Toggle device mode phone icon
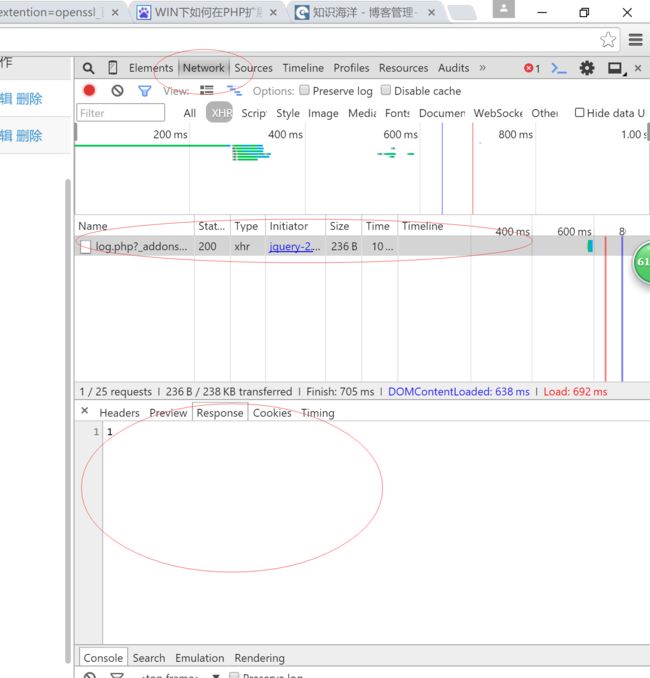The image size is (650, 678). click(x=112, y=68)
